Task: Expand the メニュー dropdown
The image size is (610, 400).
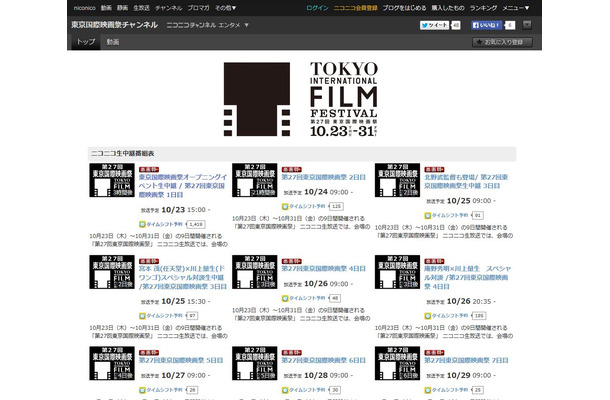Action: [516, 8]
